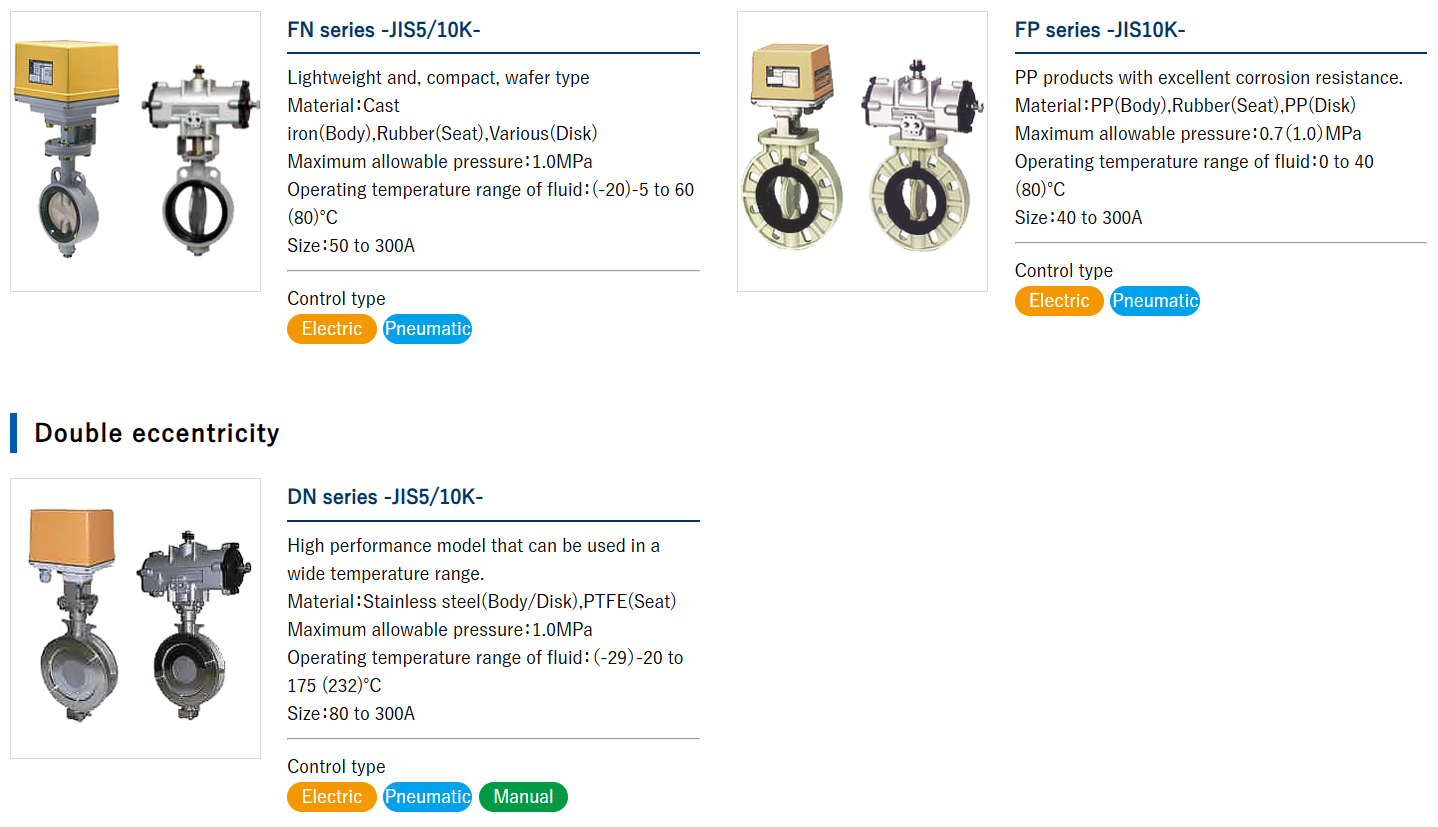This screenshot has width=1438, height=827.
Task: Open the FP series product image
Action: 862,151
